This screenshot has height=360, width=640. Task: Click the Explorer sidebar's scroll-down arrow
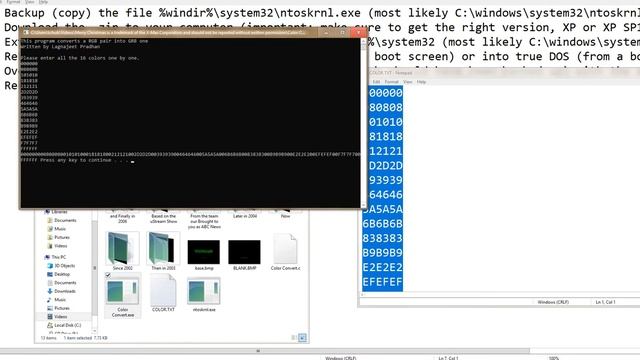point(94,331)
